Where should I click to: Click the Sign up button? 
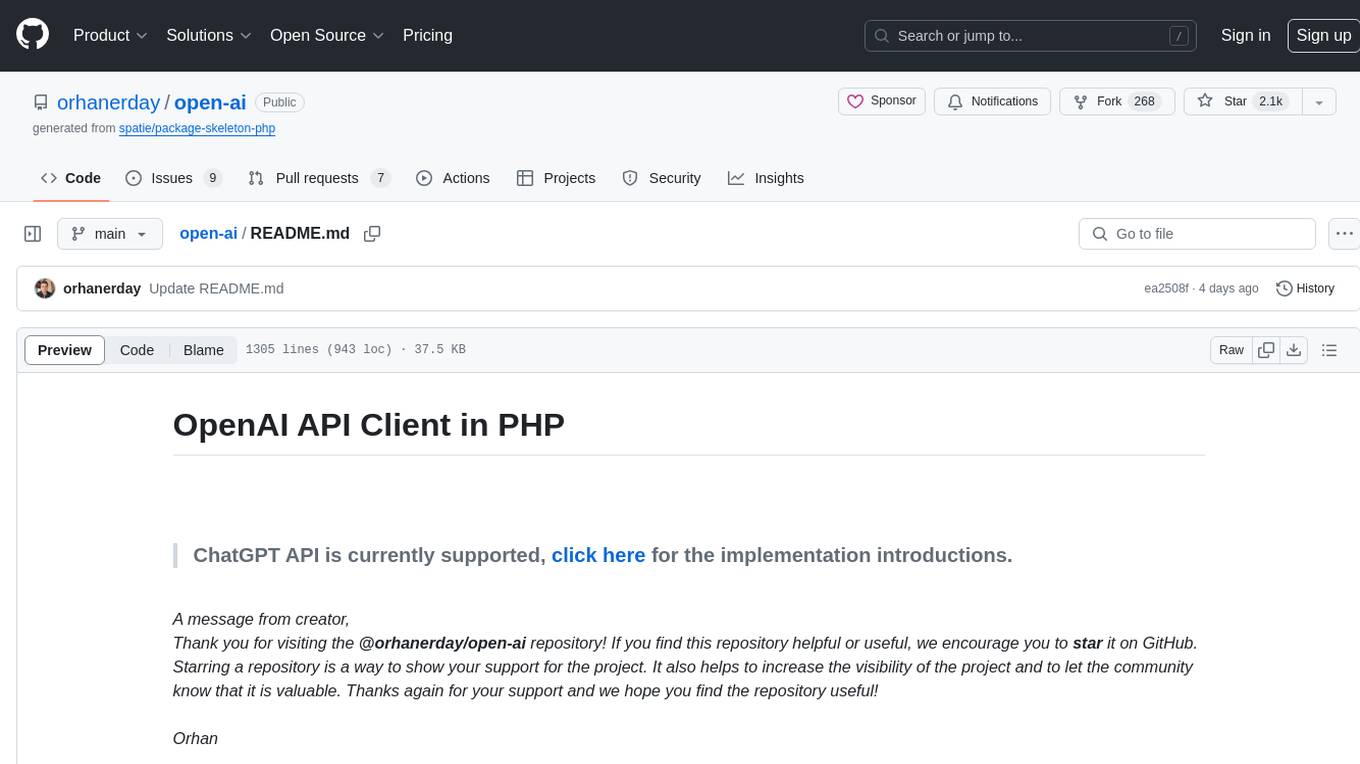click(x=1323, y=35)
